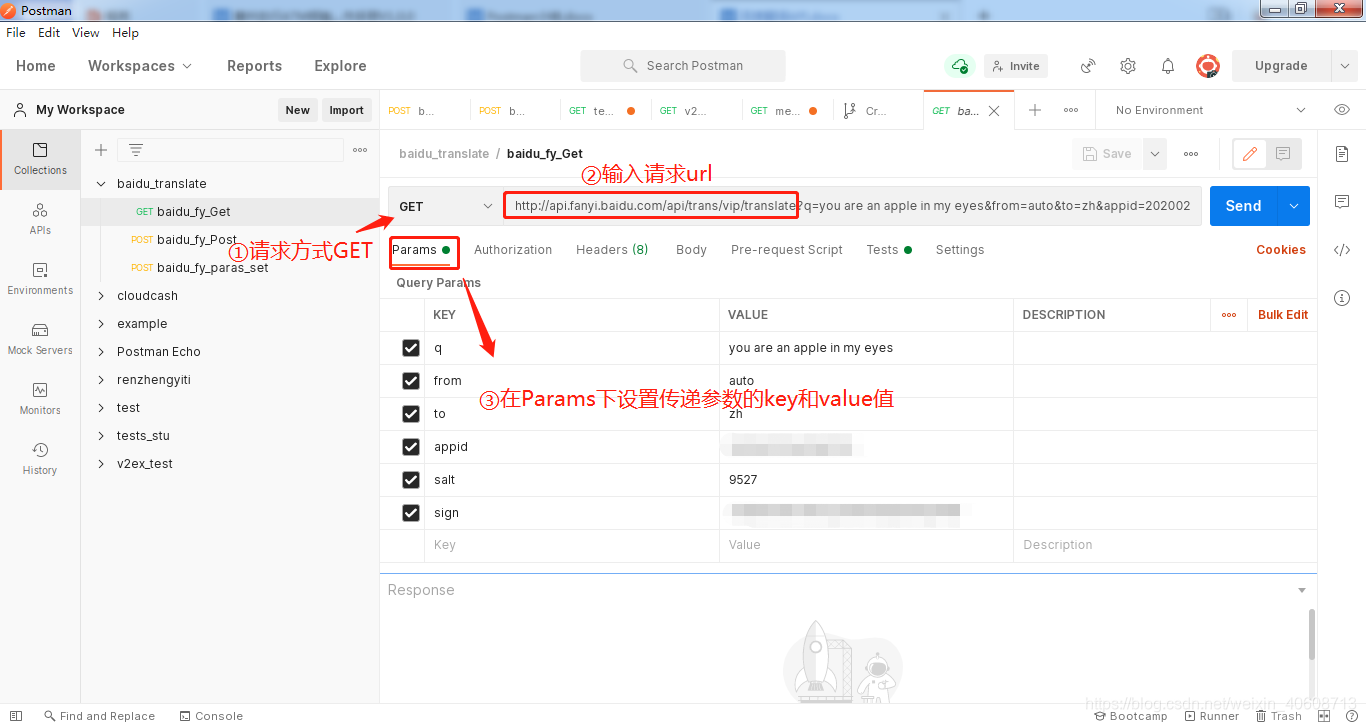
Task: Open the Monitors sidebar panel
Action: (x=40, y=399)
